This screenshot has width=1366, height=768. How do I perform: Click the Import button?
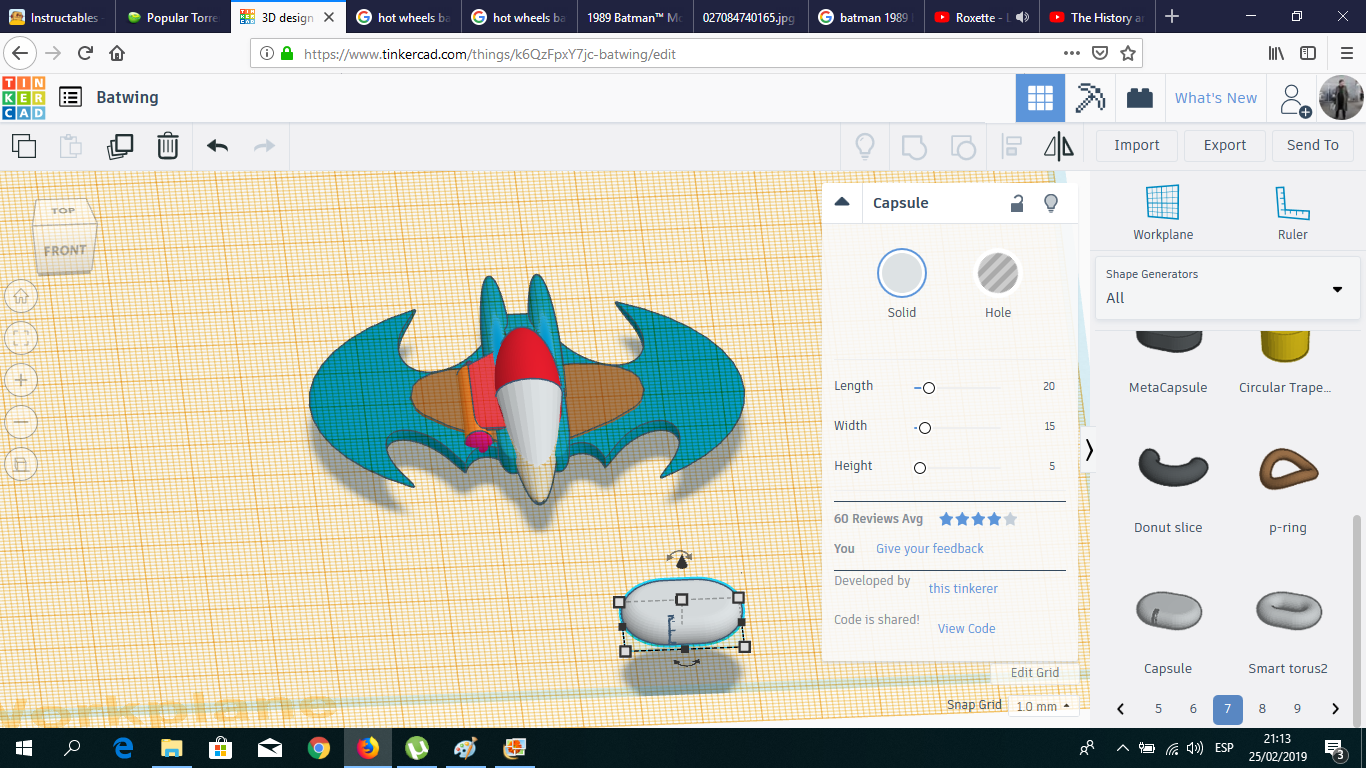point(1137,145)
